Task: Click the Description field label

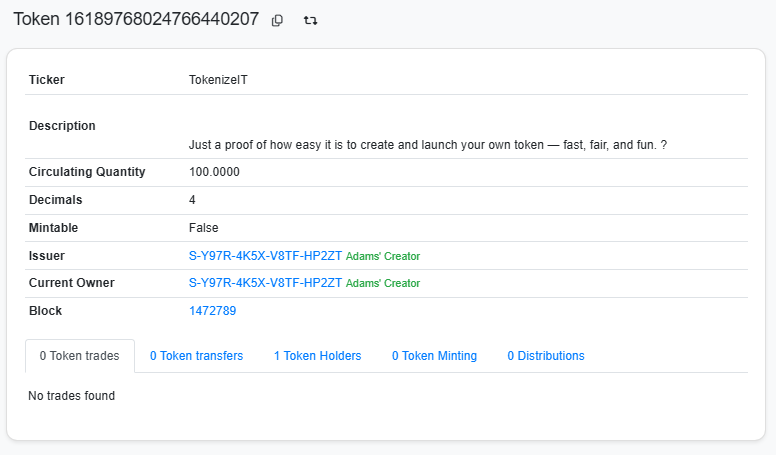Action: coord(62,126)
